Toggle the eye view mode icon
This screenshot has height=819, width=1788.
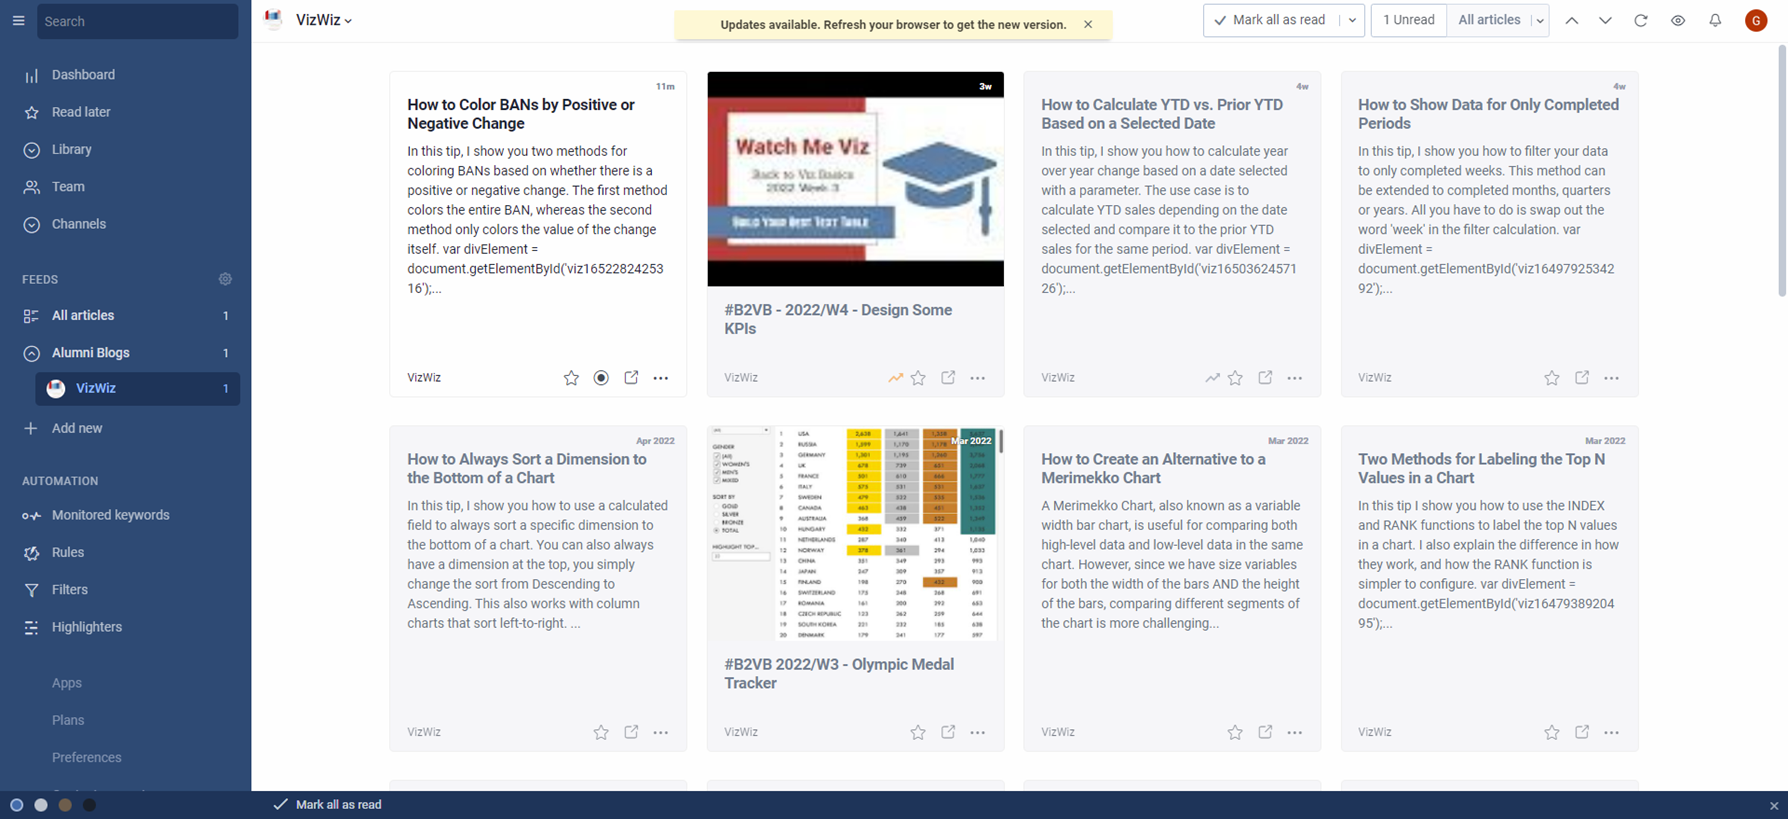(1678, 20)
